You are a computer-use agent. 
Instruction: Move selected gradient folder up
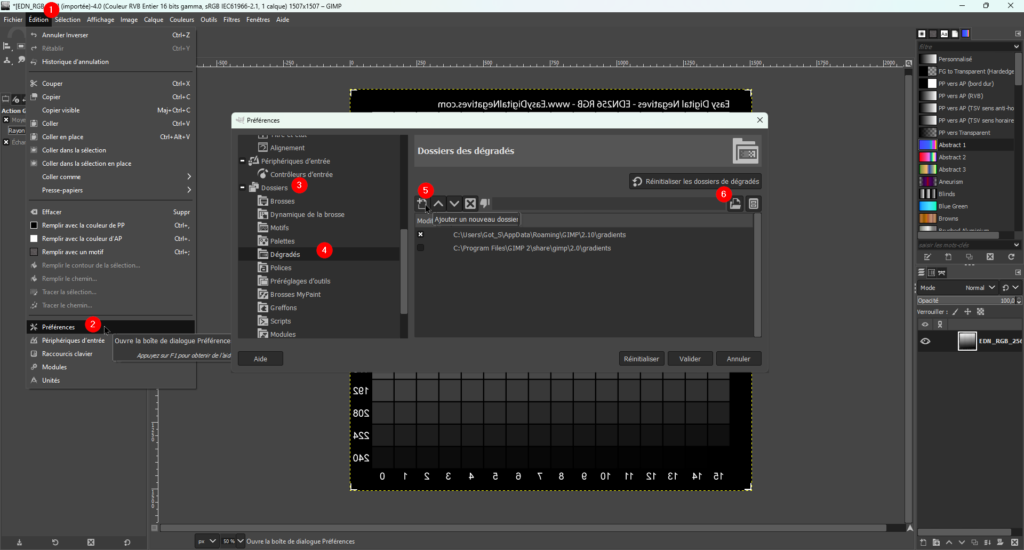pyautogui.click(x=438, y=204)
